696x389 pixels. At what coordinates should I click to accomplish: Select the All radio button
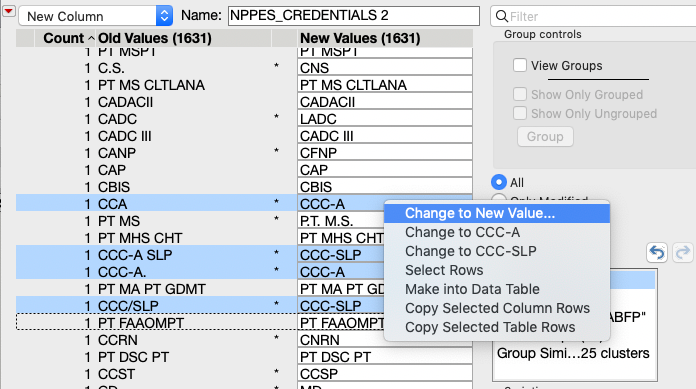[499, 182]
